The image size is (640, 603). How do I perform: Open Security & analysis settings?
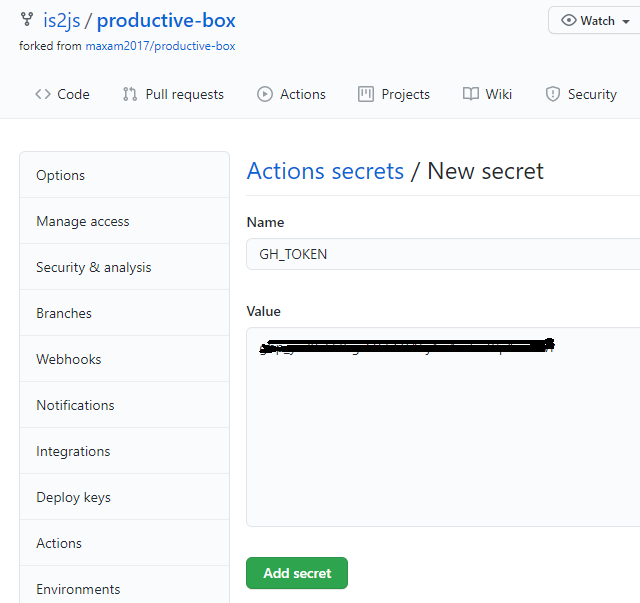[x=124, y=267]
